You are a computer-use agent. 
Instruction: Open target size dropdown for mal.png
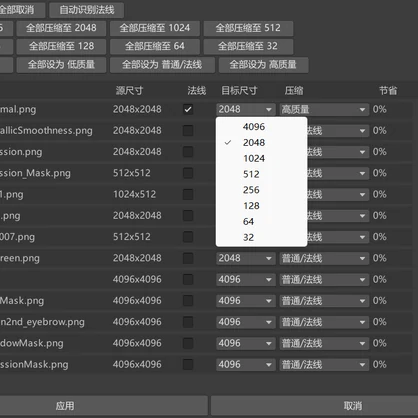[246, 109]
